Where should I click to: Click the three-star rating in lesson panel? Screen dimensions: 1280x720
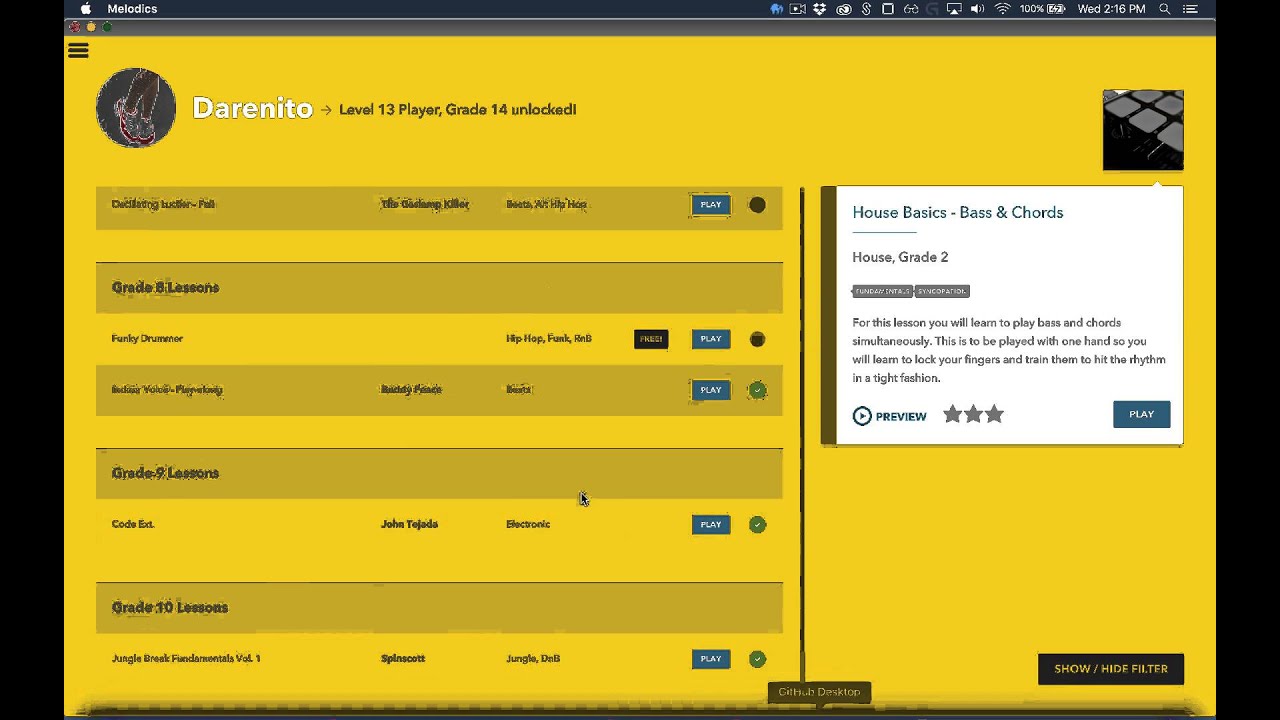tap(973, 415)
